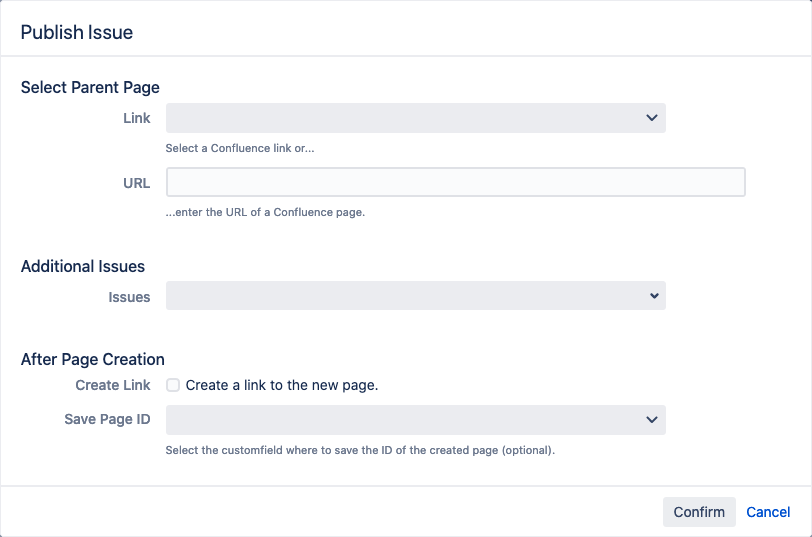Click the small arrow on Issues select
The height and width of the screenshot is (537, 812).
pos(654,296)
